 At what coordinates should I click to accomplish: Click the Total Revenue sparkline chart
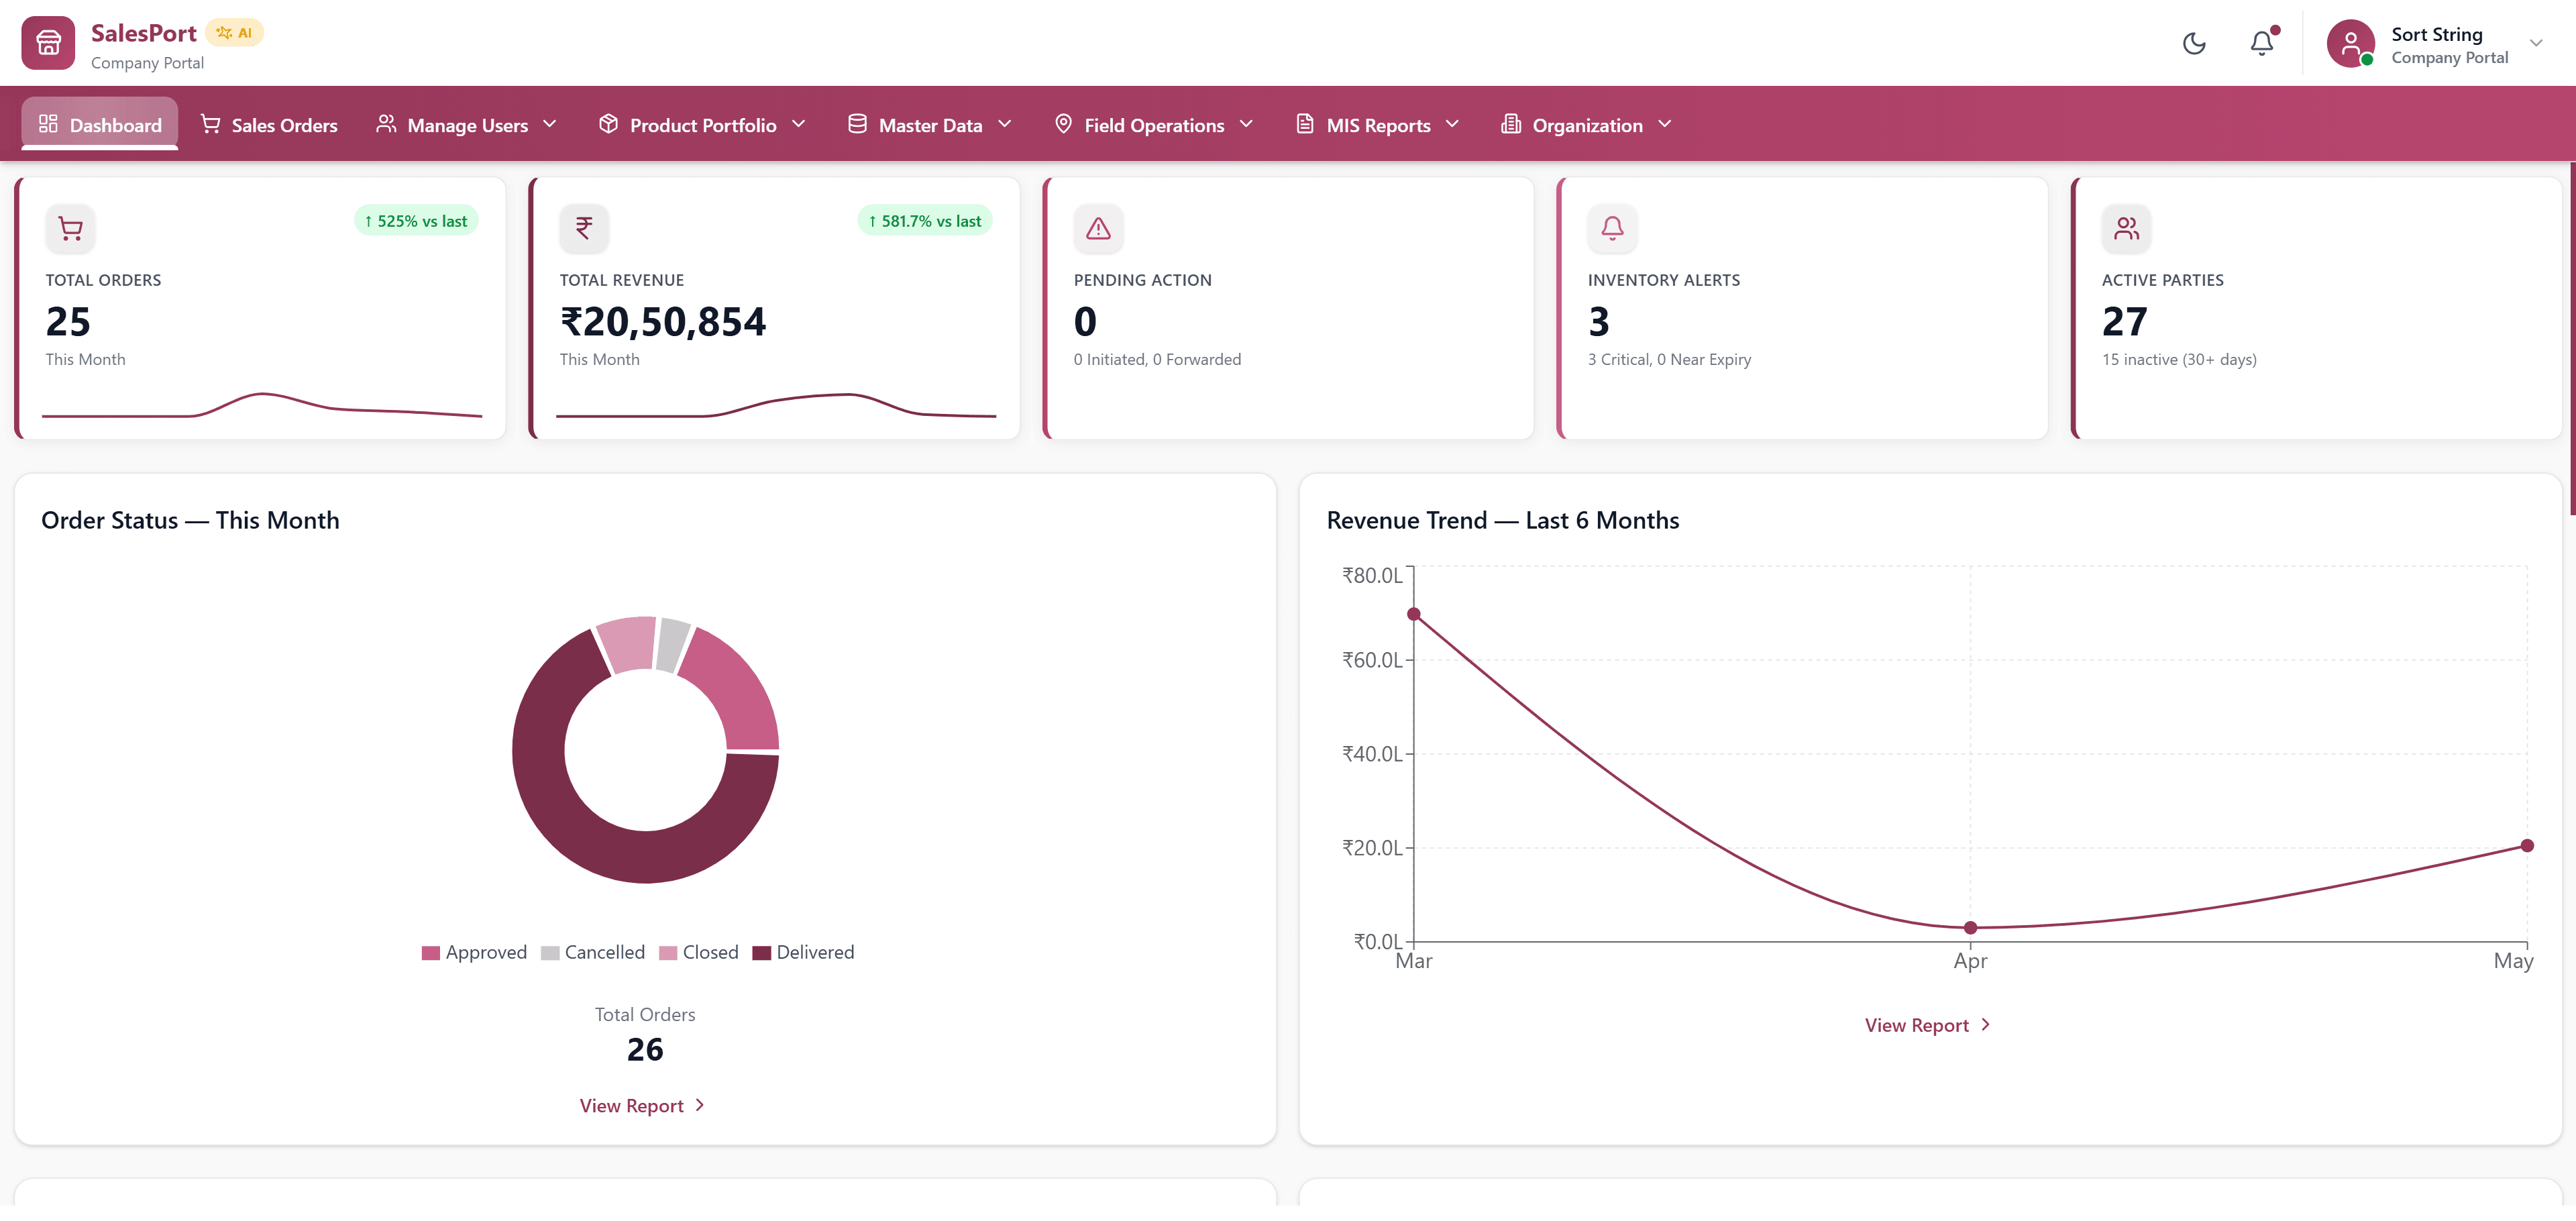click(776, 405)
